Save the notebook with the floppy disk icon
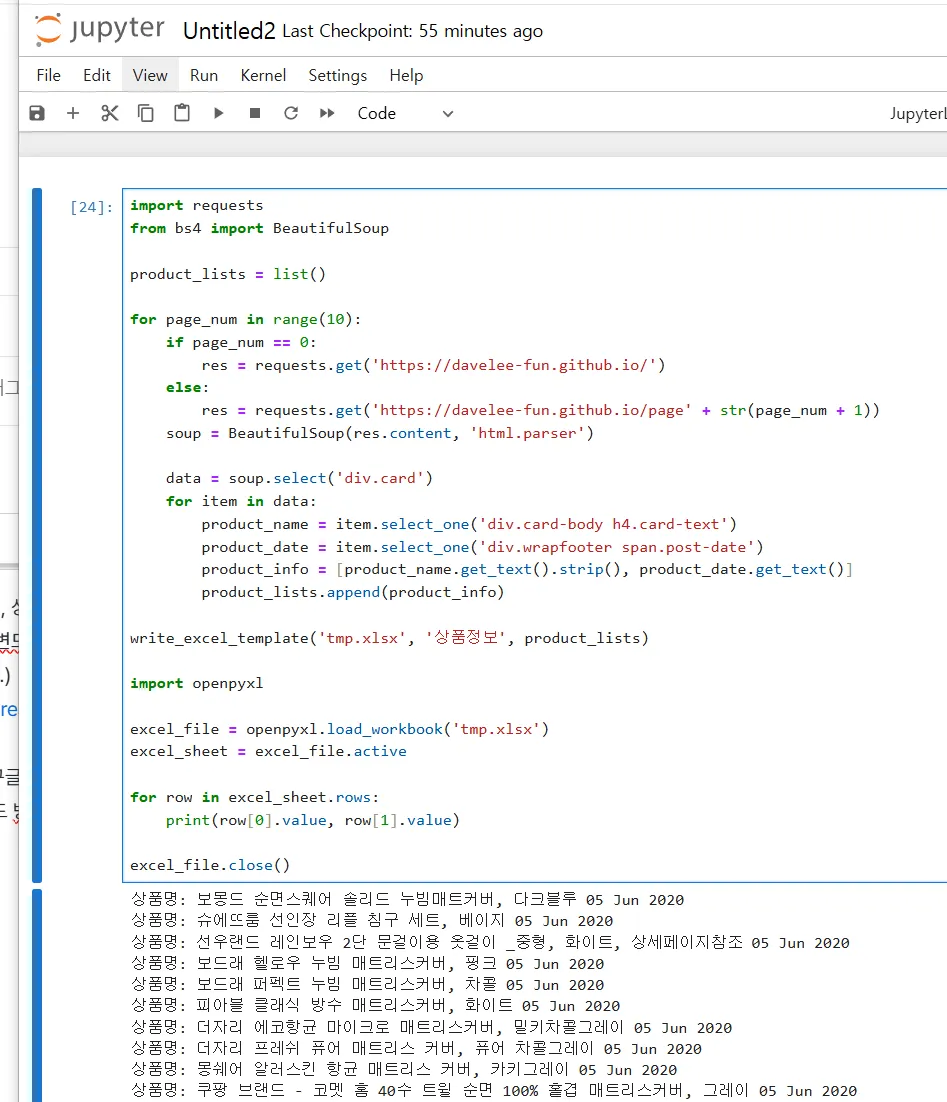Image resolution: width=947 pixels, height=1102 pixels. tap(37, 113)
